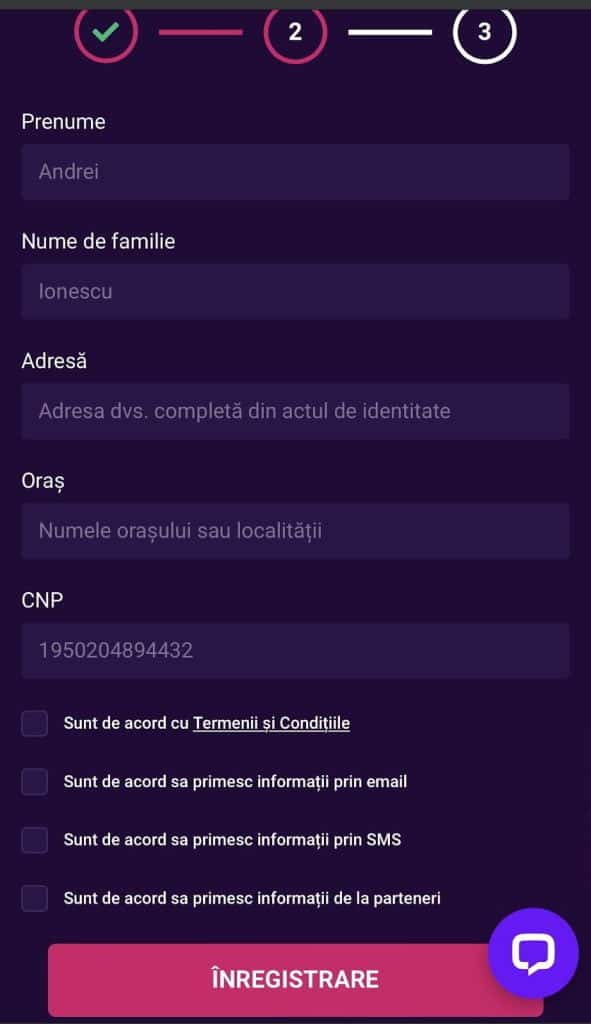Enable receiving information via email
This screenshot has height=1024, width=591.
click(x=35, y=781)
